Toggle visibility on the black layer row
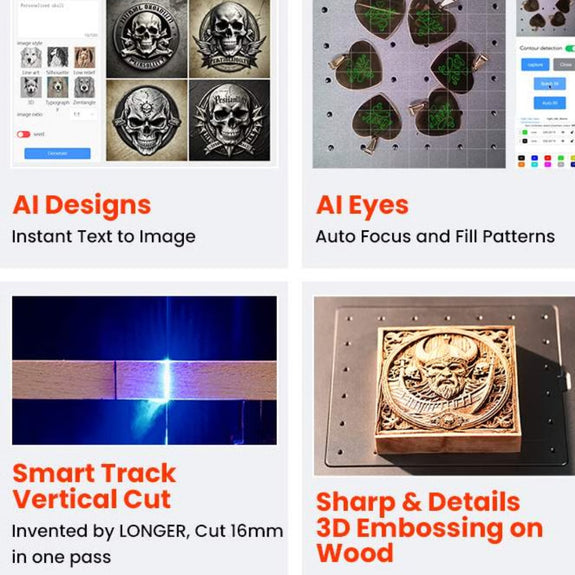The width and height of the screenshot is (575, 575). point(563,141)
